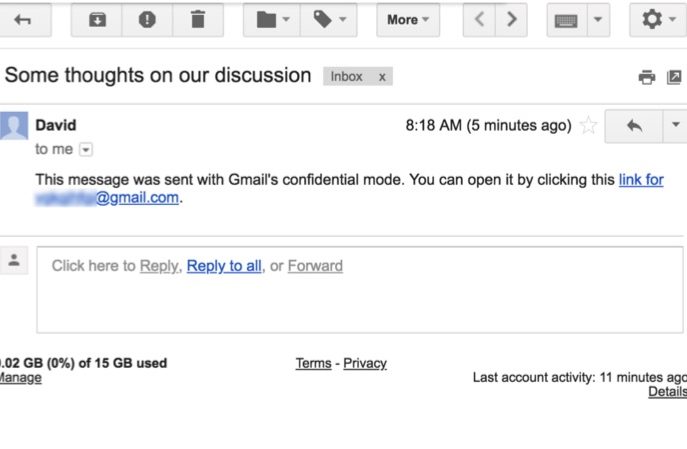Open the confidential message link
687x449 pixels.
(x=641, y=180)
